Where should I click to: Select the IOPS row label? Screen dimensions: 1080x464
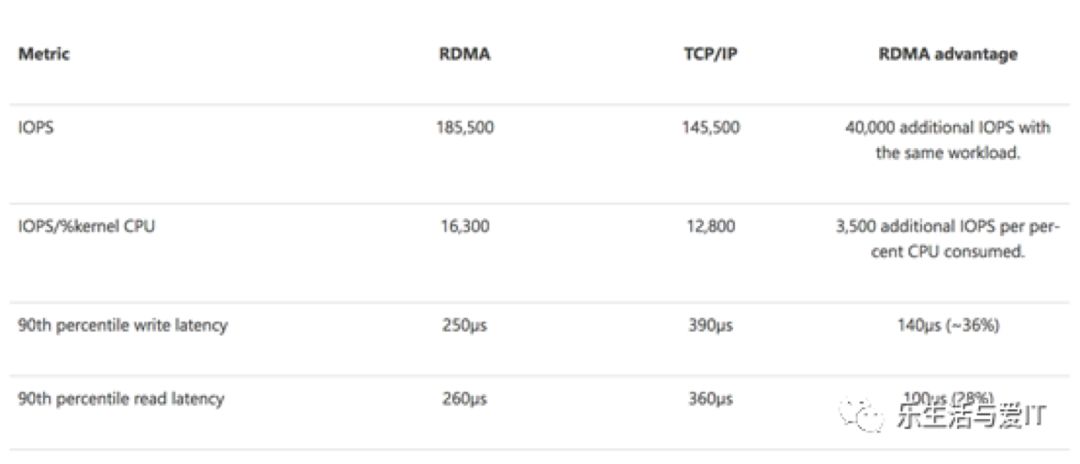coord(36,127)
